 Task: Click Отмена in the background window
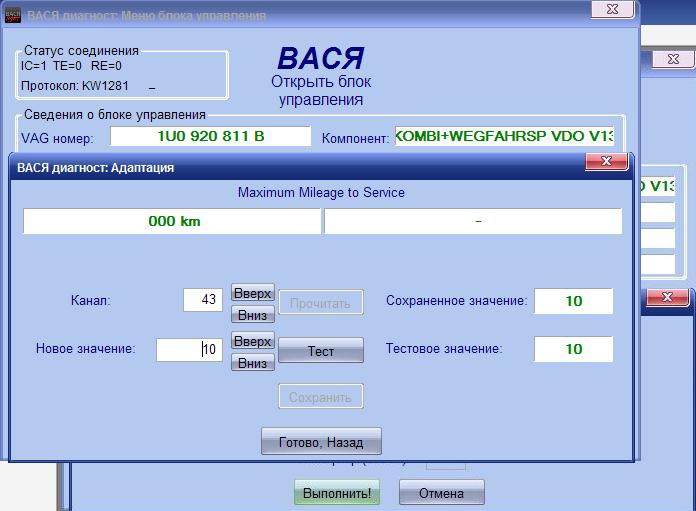[442, 493]
